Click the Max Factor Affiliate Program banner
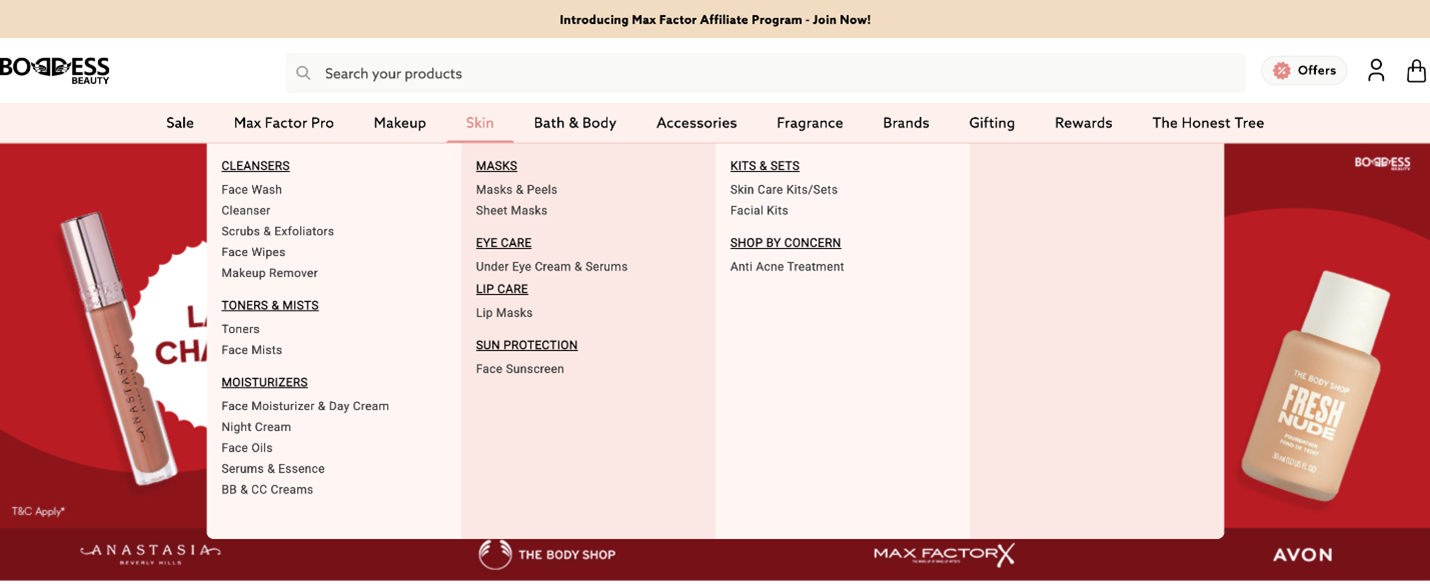The image size is (1430, 584). point(714,19)
